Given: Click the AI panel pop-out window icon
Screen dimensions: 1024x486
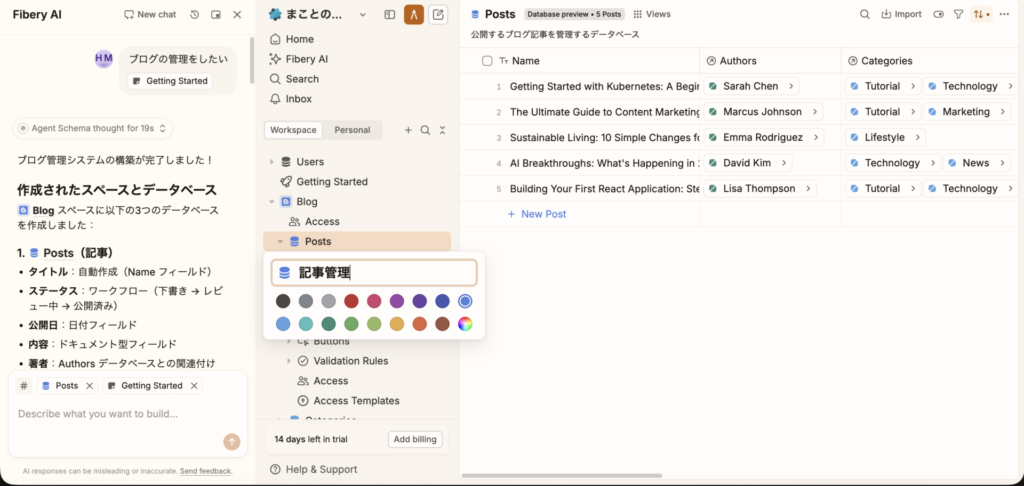Looking at the screenshot, I should [216, 14].
